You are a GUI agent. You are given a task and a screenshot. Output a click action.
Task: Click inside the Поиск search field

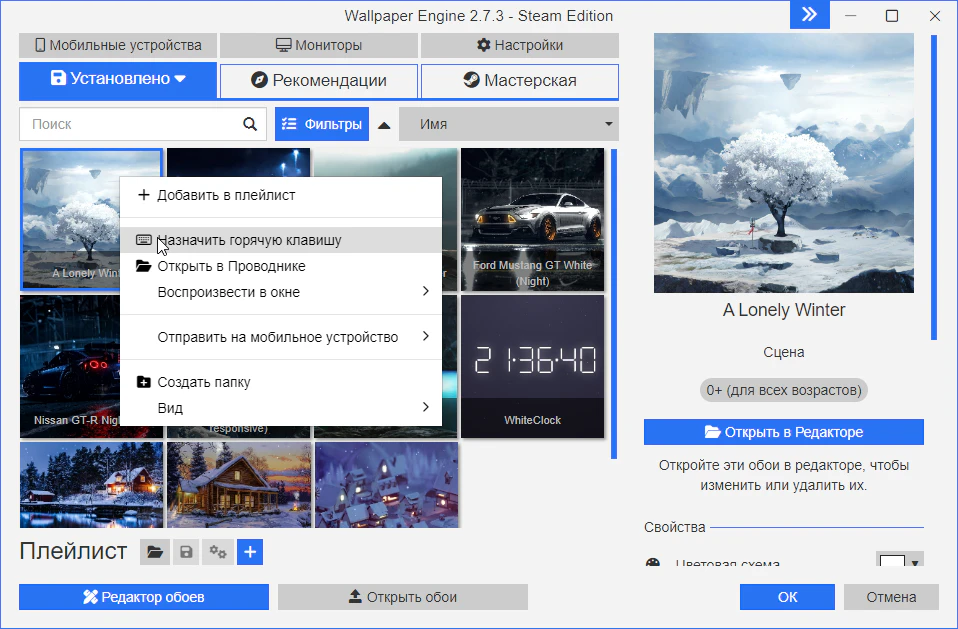[130, 125]
